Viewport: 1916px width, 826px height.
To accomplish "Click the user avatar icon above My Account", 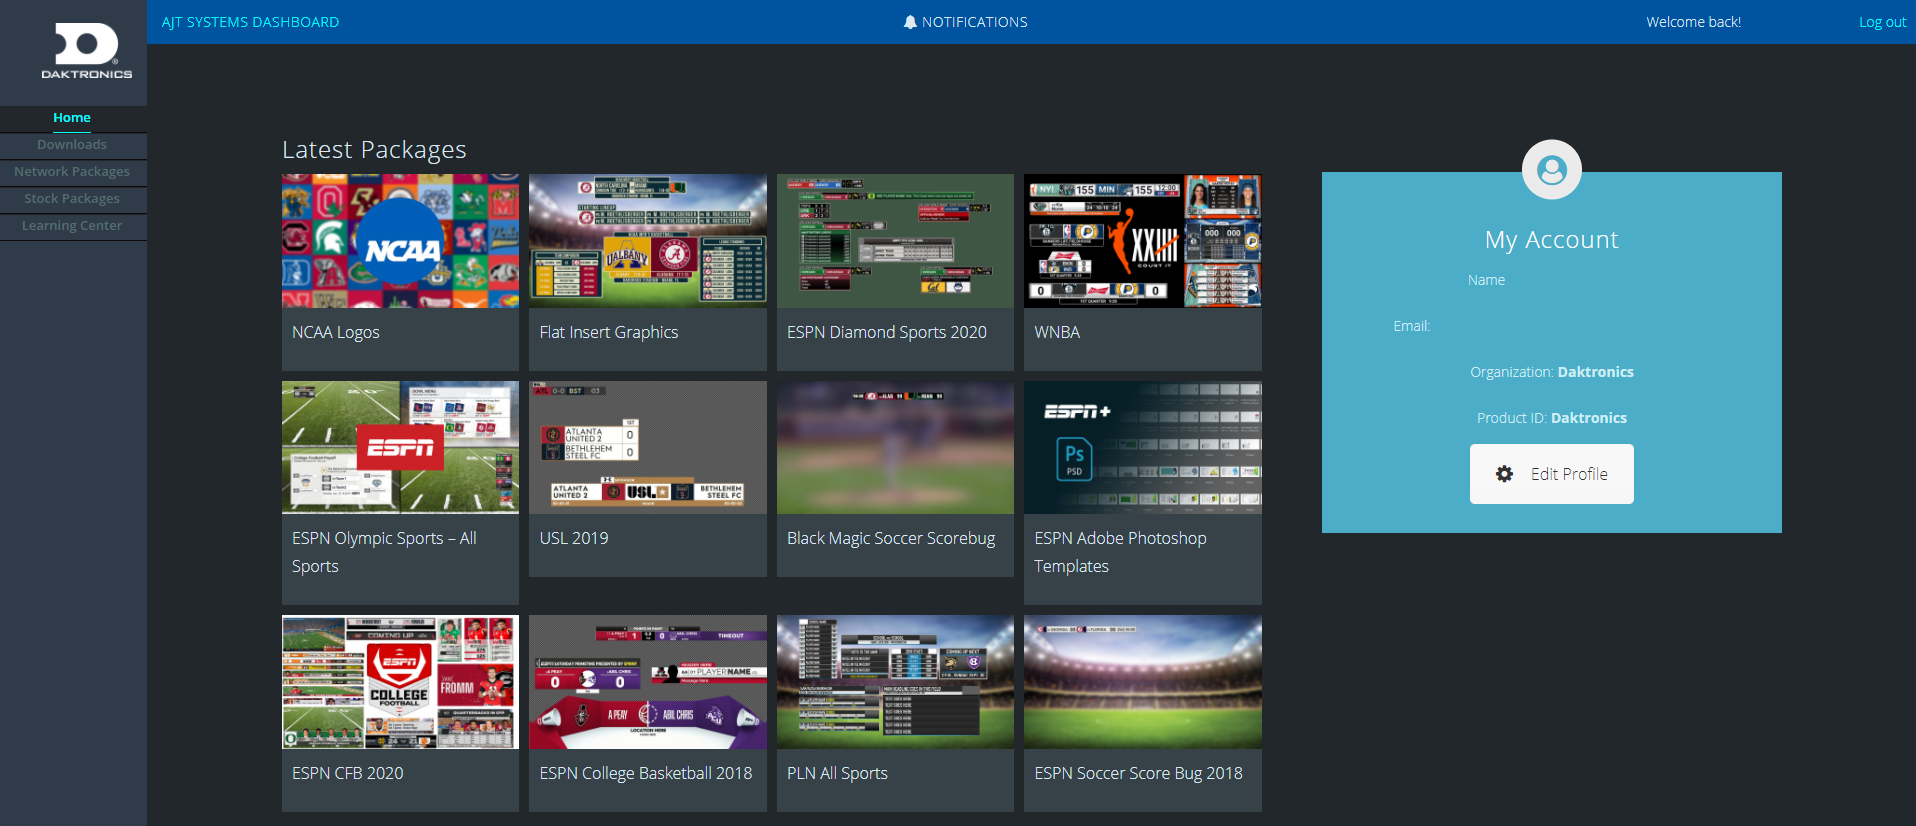I will (x=1551, y=170).
